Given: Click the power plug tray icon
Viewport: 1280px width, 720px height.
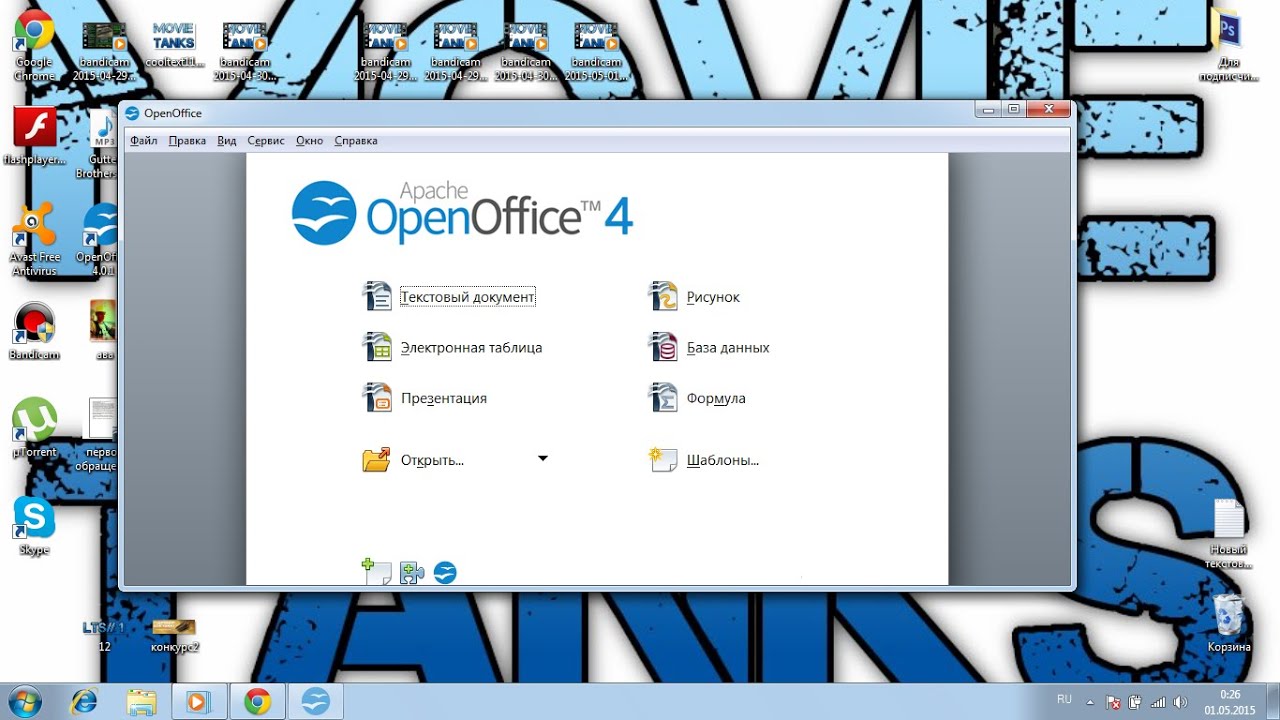Looking at the screenshot, I should [1136, 702].
